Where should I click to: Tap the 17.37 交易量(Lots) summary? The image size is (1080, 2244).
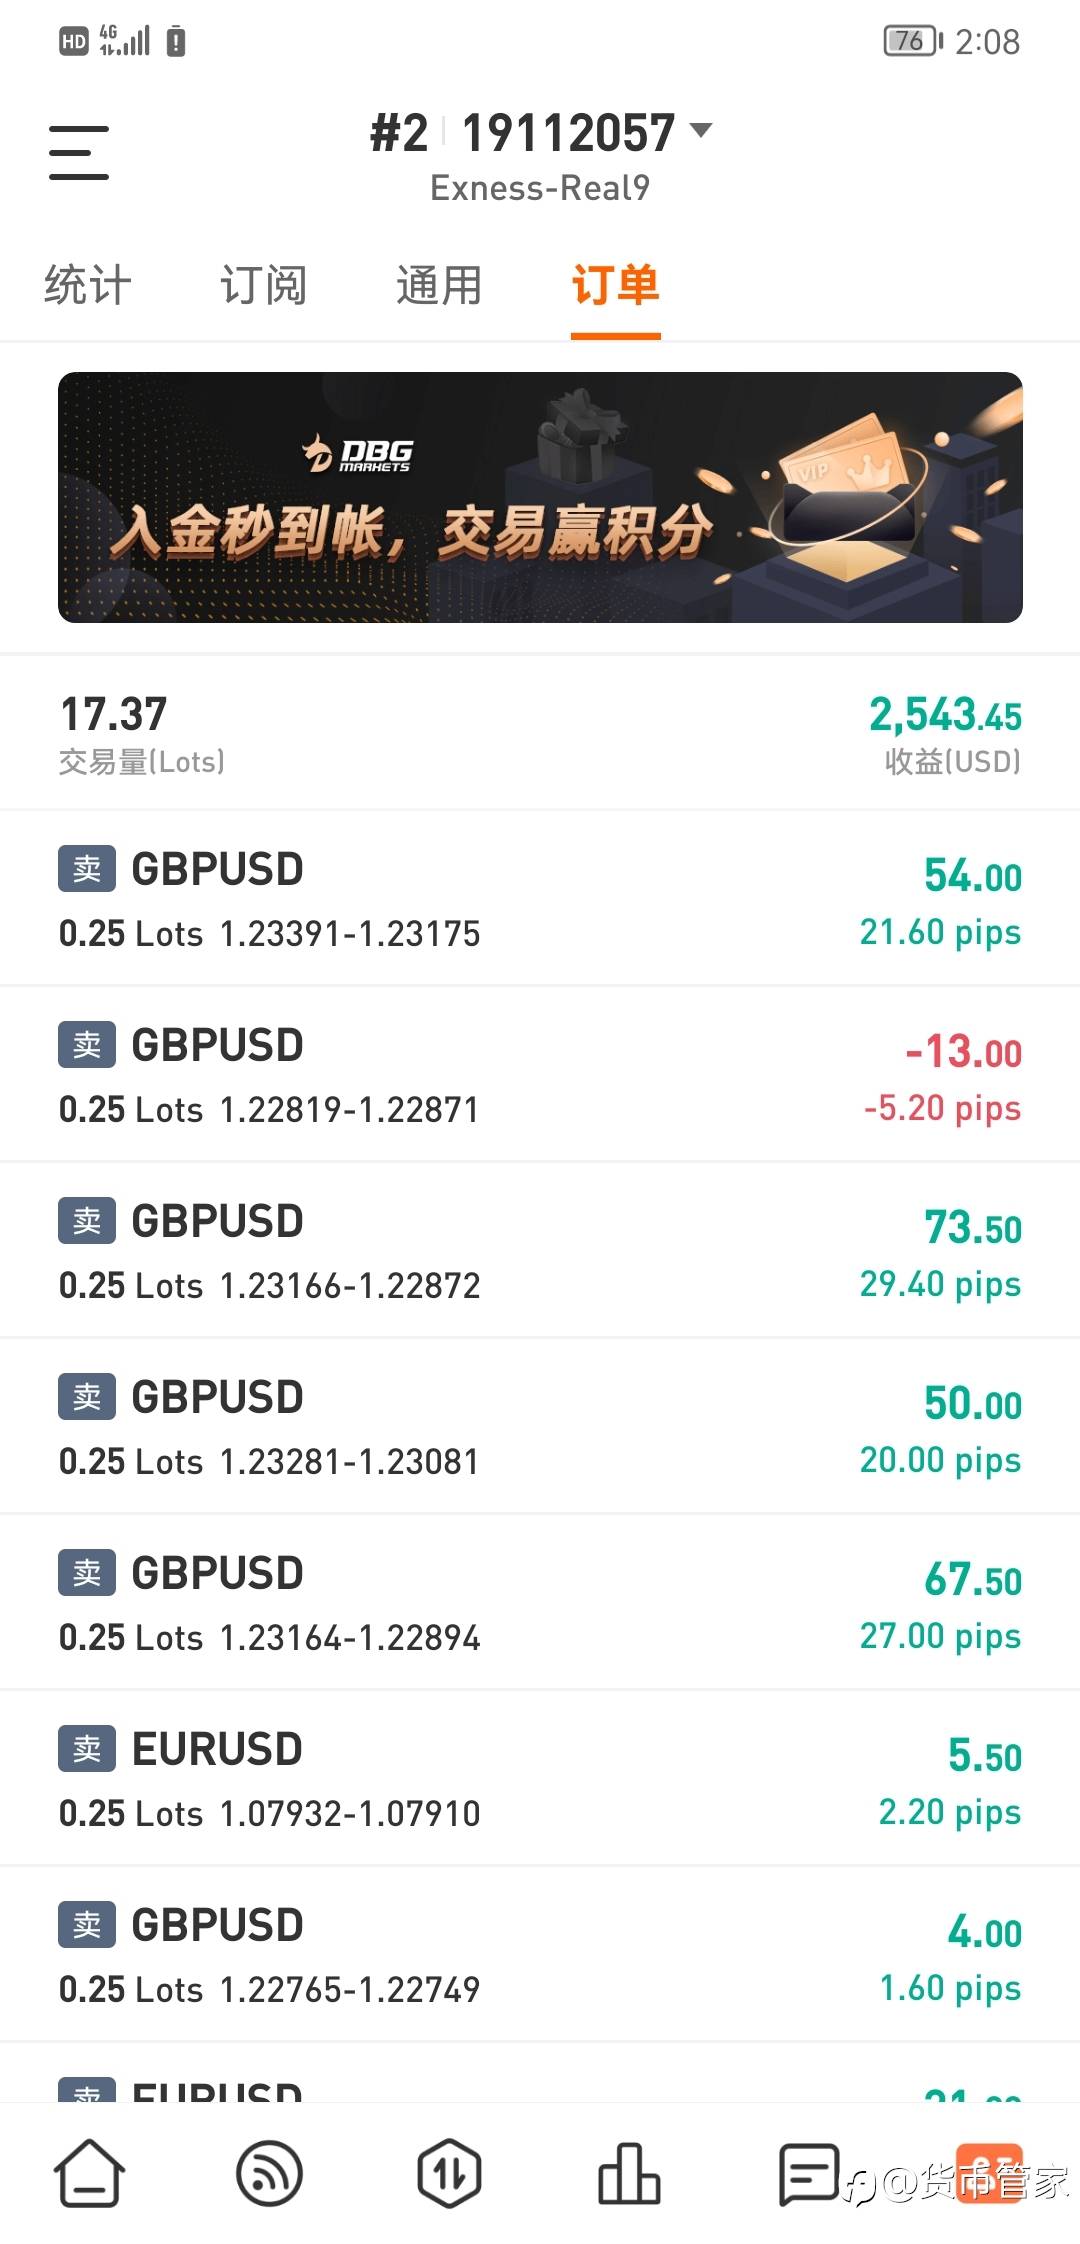141,732
